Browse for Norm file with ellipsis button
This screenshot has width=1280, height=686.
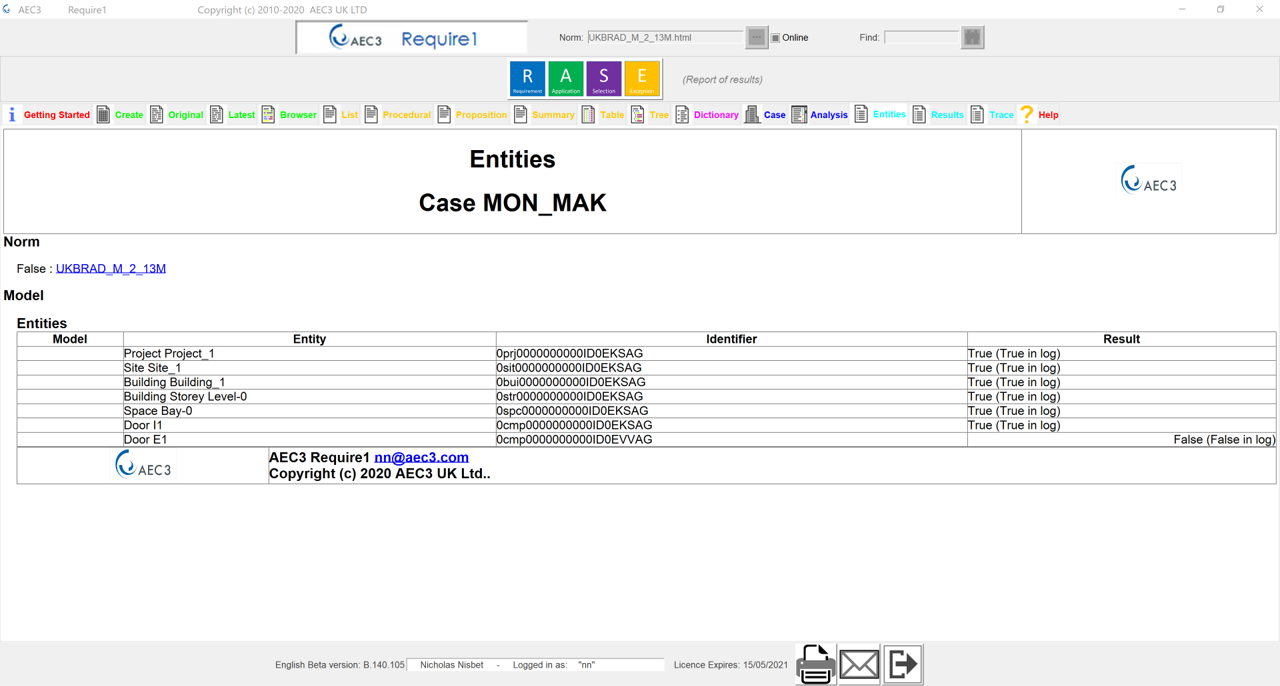[757, 37]
